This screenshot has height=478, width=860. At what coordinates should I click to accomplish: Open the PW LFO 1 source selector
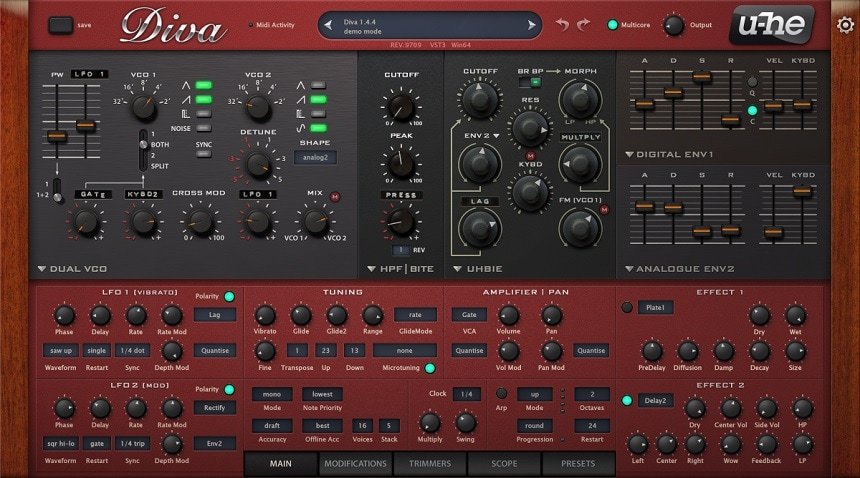(x=88, y=74)
